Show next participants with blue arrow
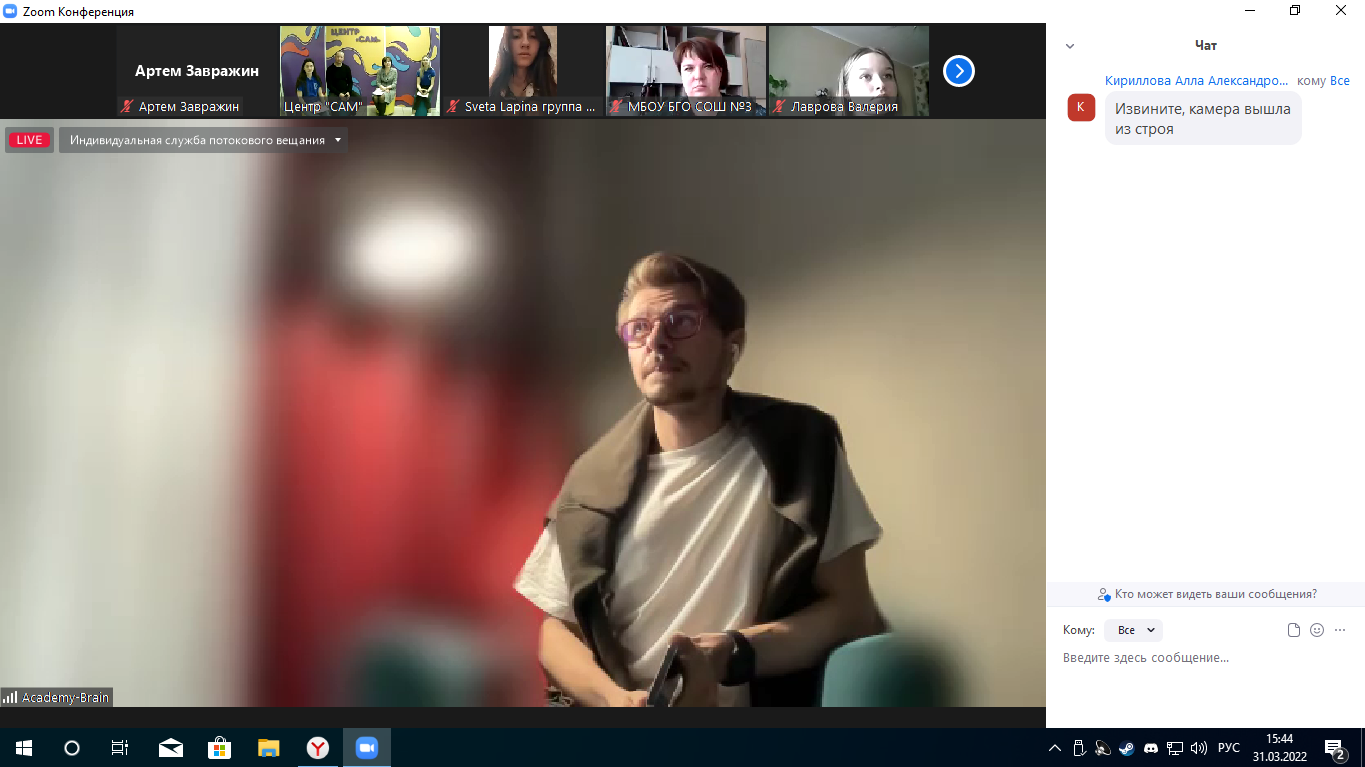The width and height of the screenshot is (1365, 767). (x=958, y=71)
